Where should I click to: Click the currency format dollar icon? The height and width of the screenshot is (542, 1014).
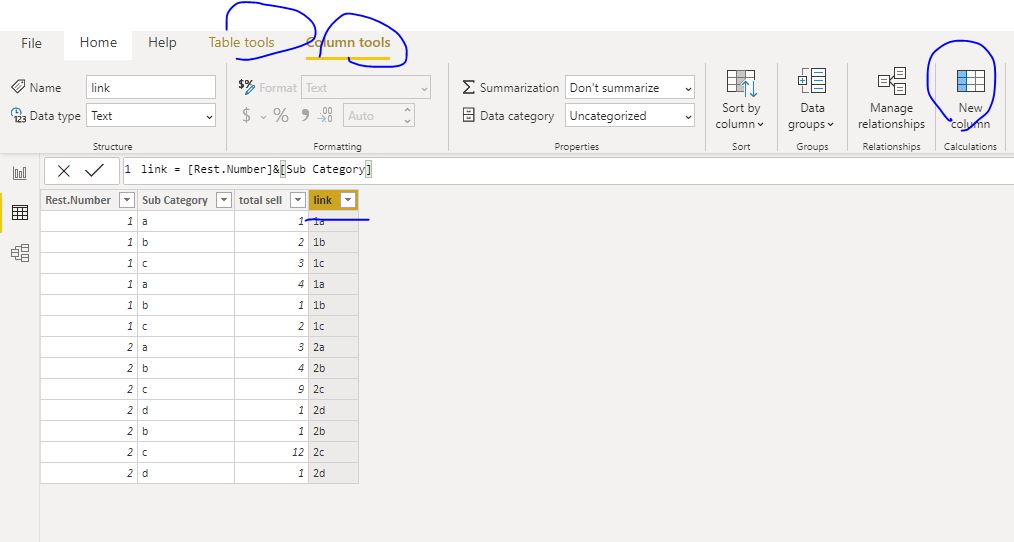246,116
